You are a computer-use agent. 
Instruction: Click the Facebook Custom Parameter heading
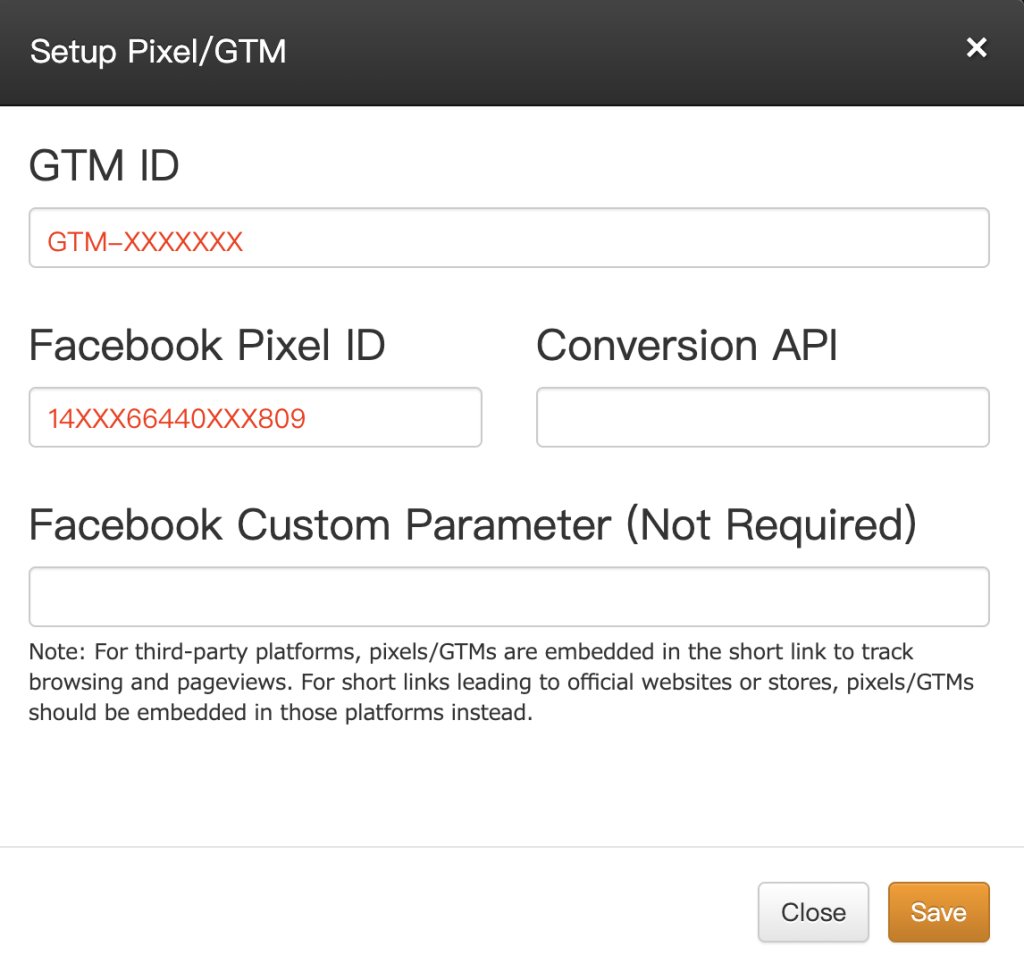point(473,524)
